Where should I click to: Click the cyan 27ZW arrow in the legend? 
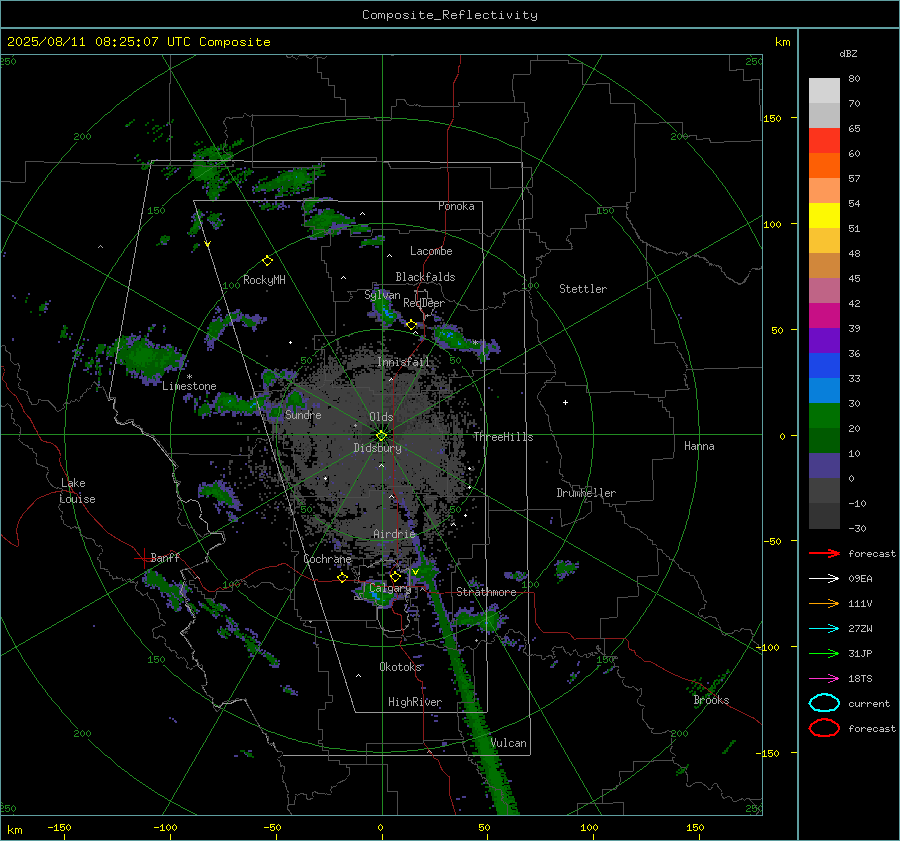coord(824,629)
